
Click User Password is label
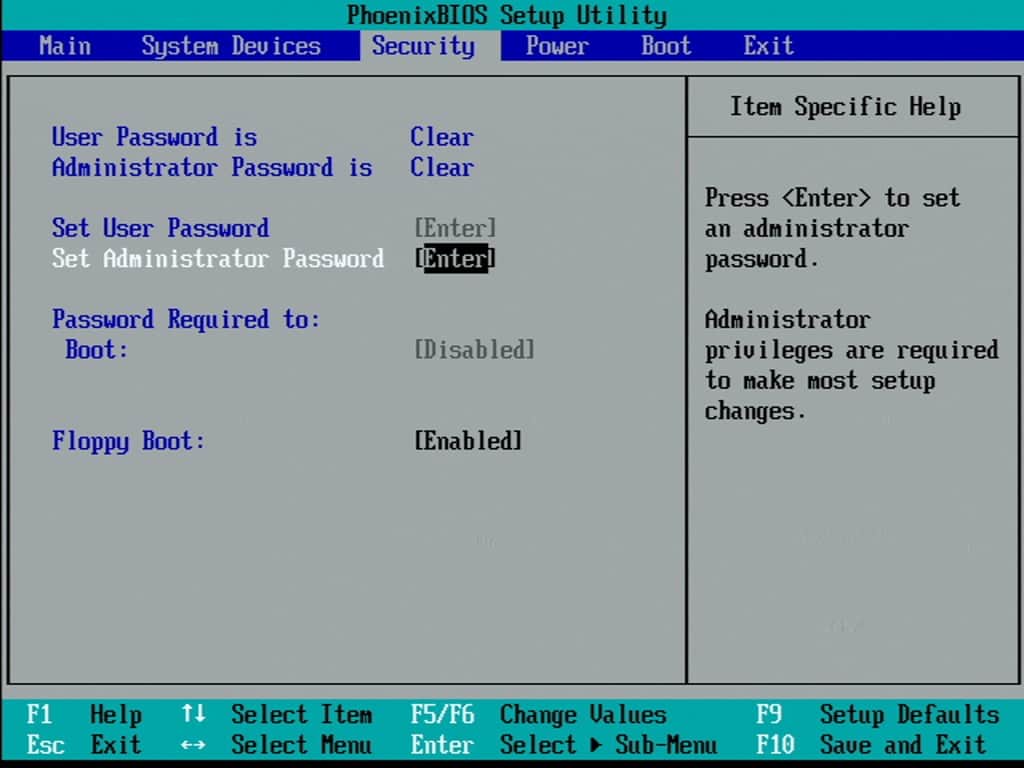(154, 137)
